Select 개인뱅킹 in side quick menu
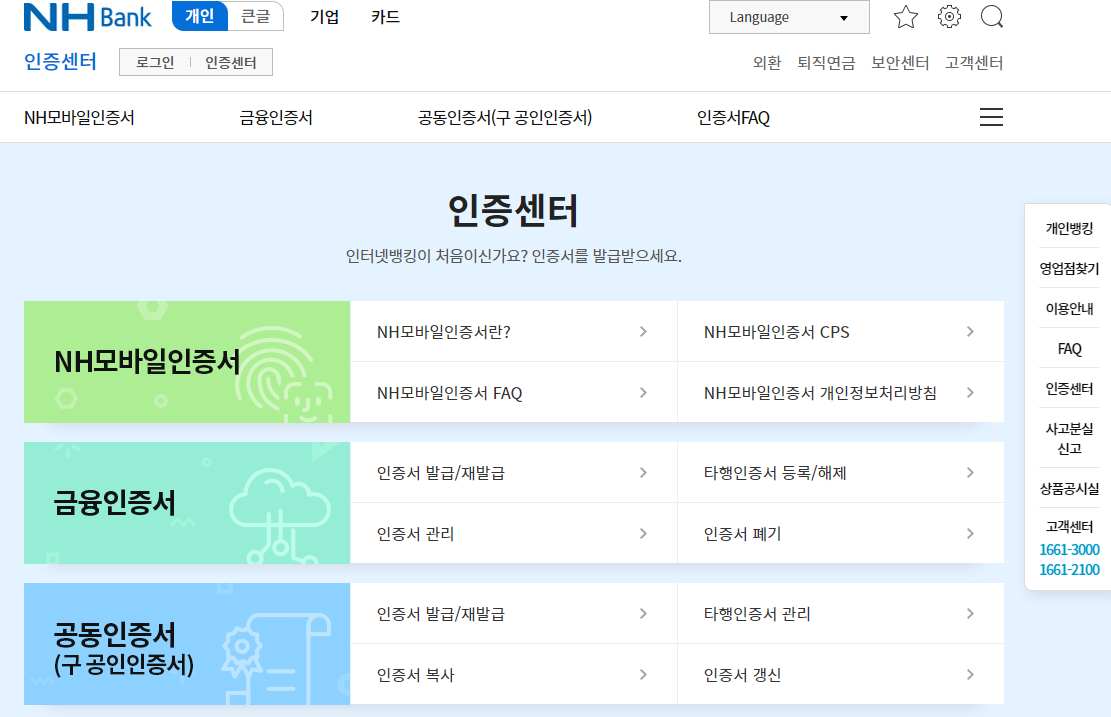 click(x=1069, y=228)
